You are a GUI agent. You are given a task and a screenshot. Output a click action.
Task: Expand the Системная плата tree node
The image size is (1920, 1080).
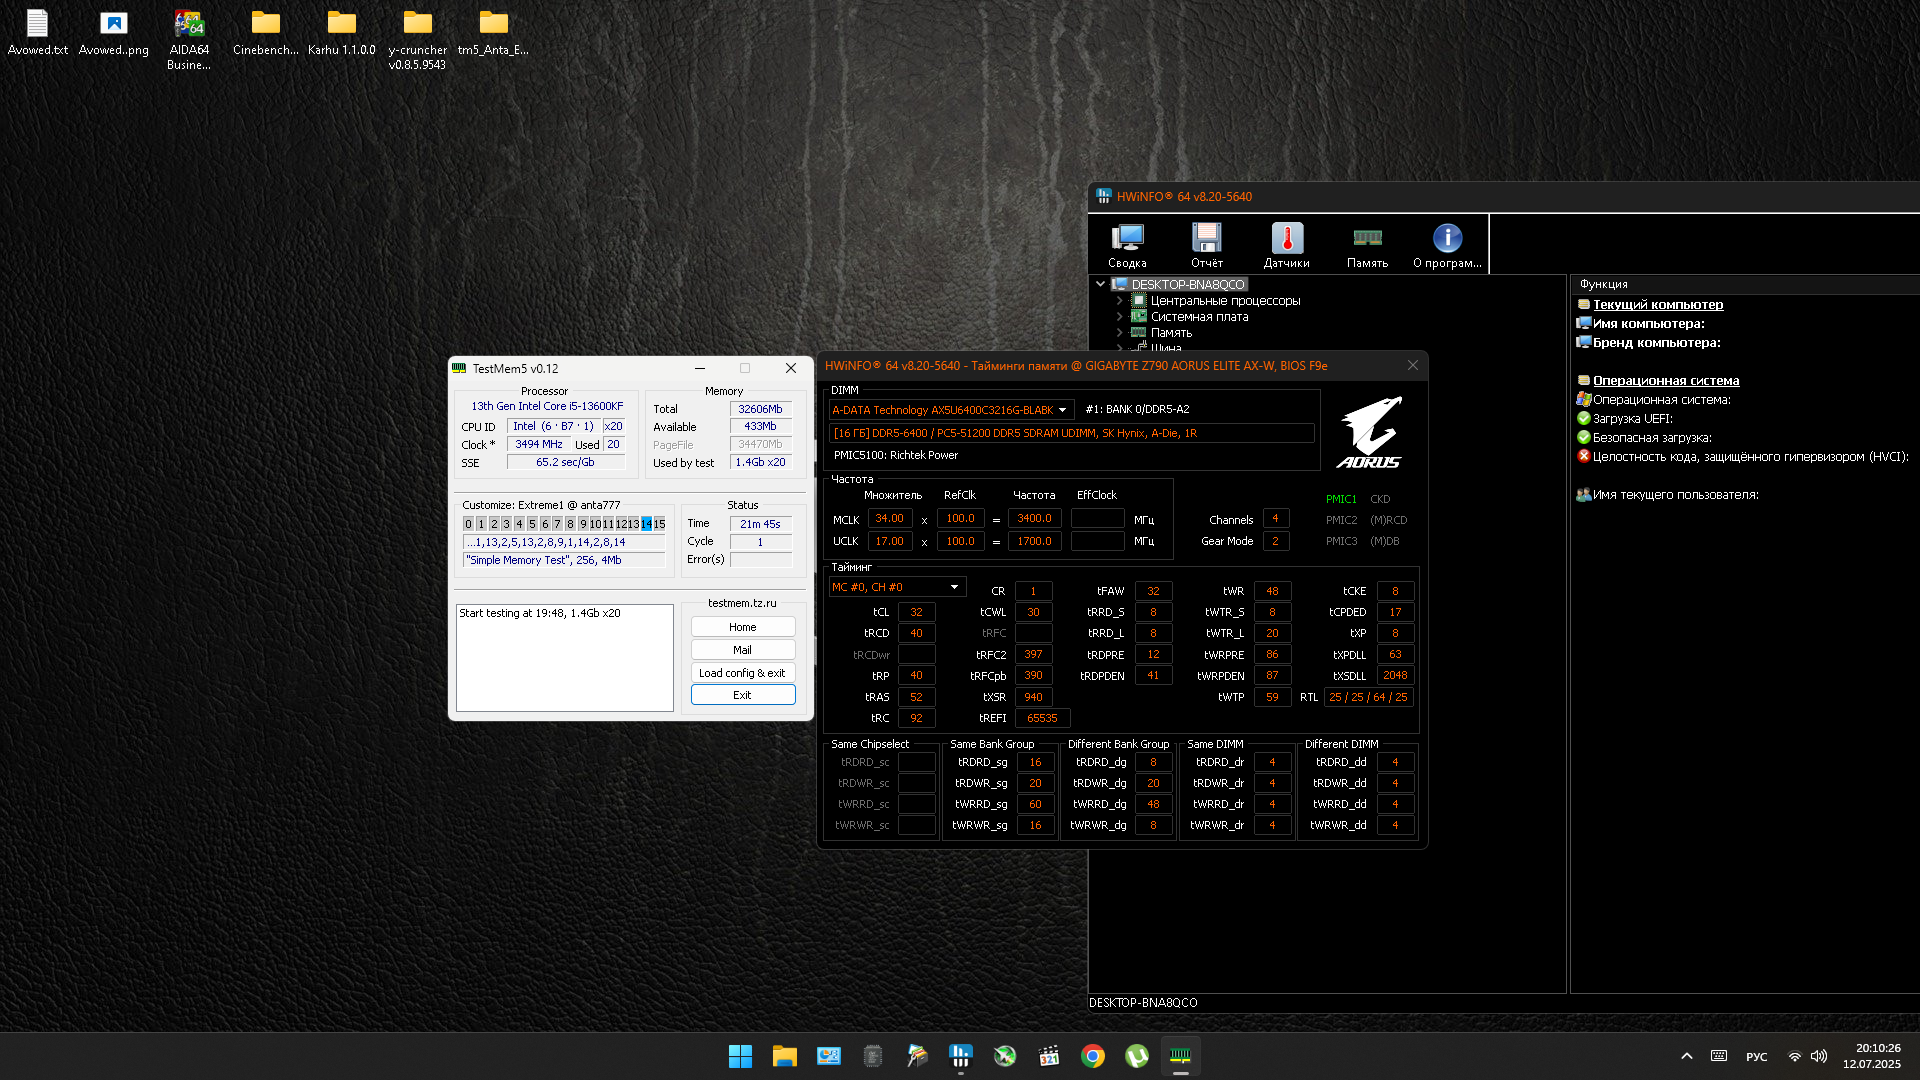(1119, 316)
